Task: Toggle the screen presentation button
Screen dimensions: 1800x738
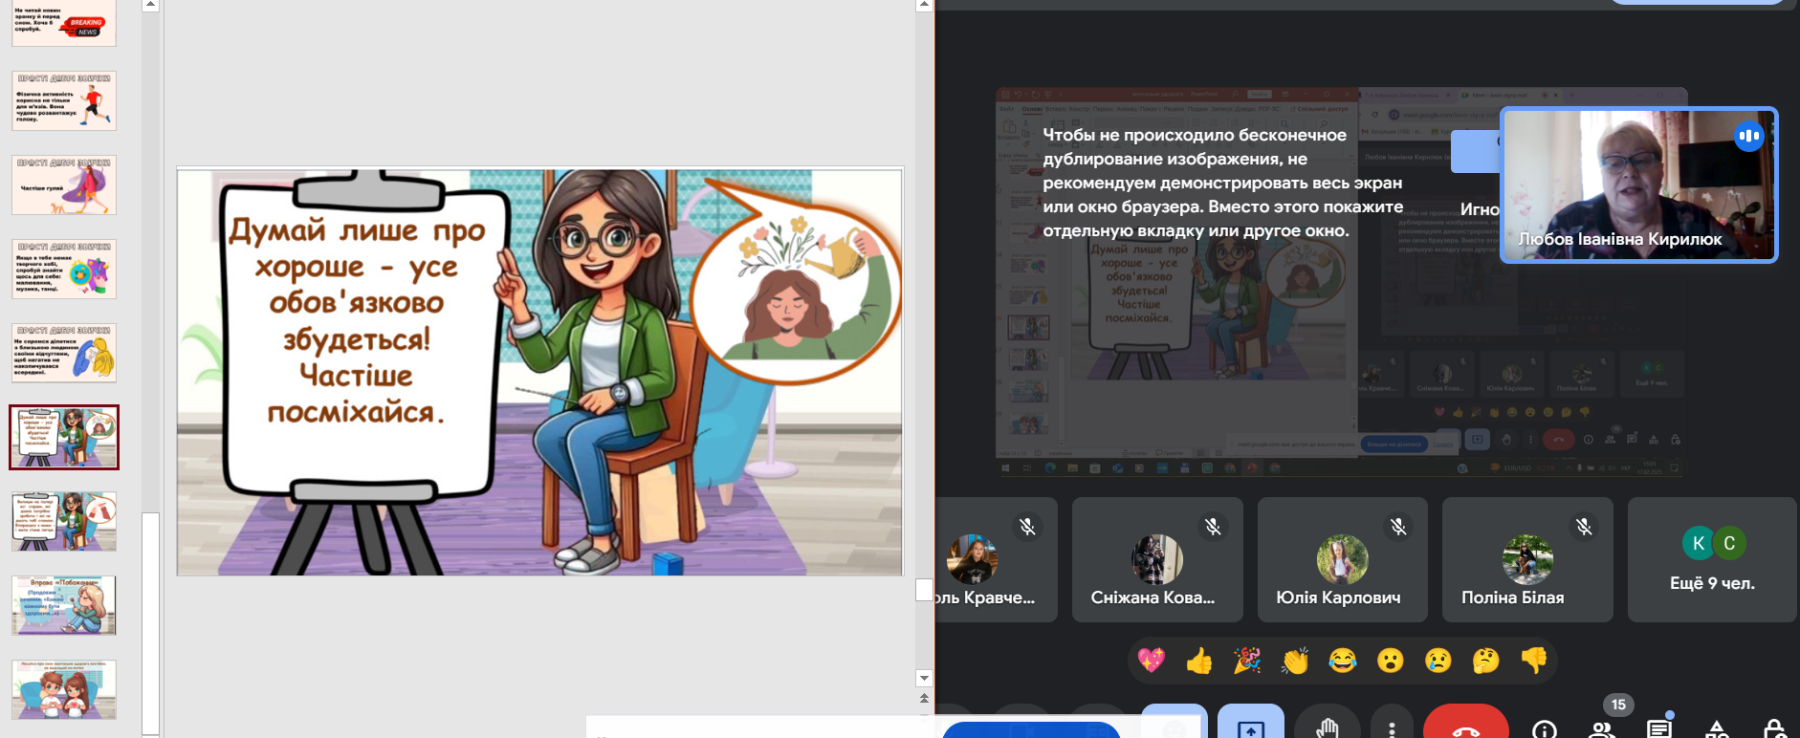Action: (x=1251, y=725)
